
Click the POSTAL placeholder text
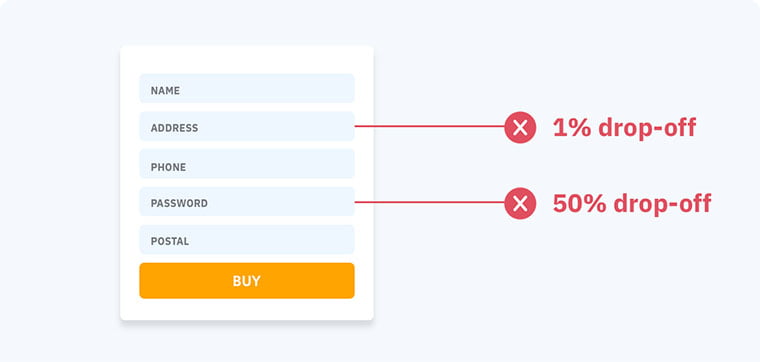[x=170, y=241]
